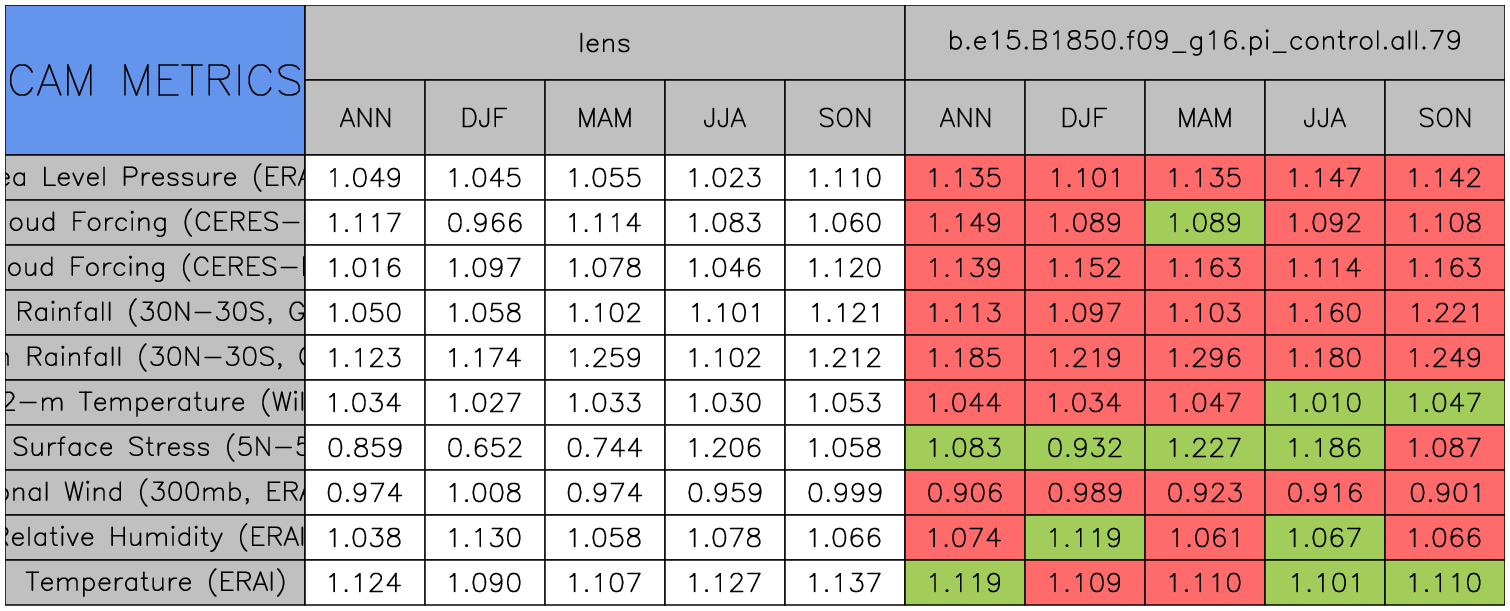1510x611 pixels.
Task: Select the Surface Stress row label
Action: 155,447
